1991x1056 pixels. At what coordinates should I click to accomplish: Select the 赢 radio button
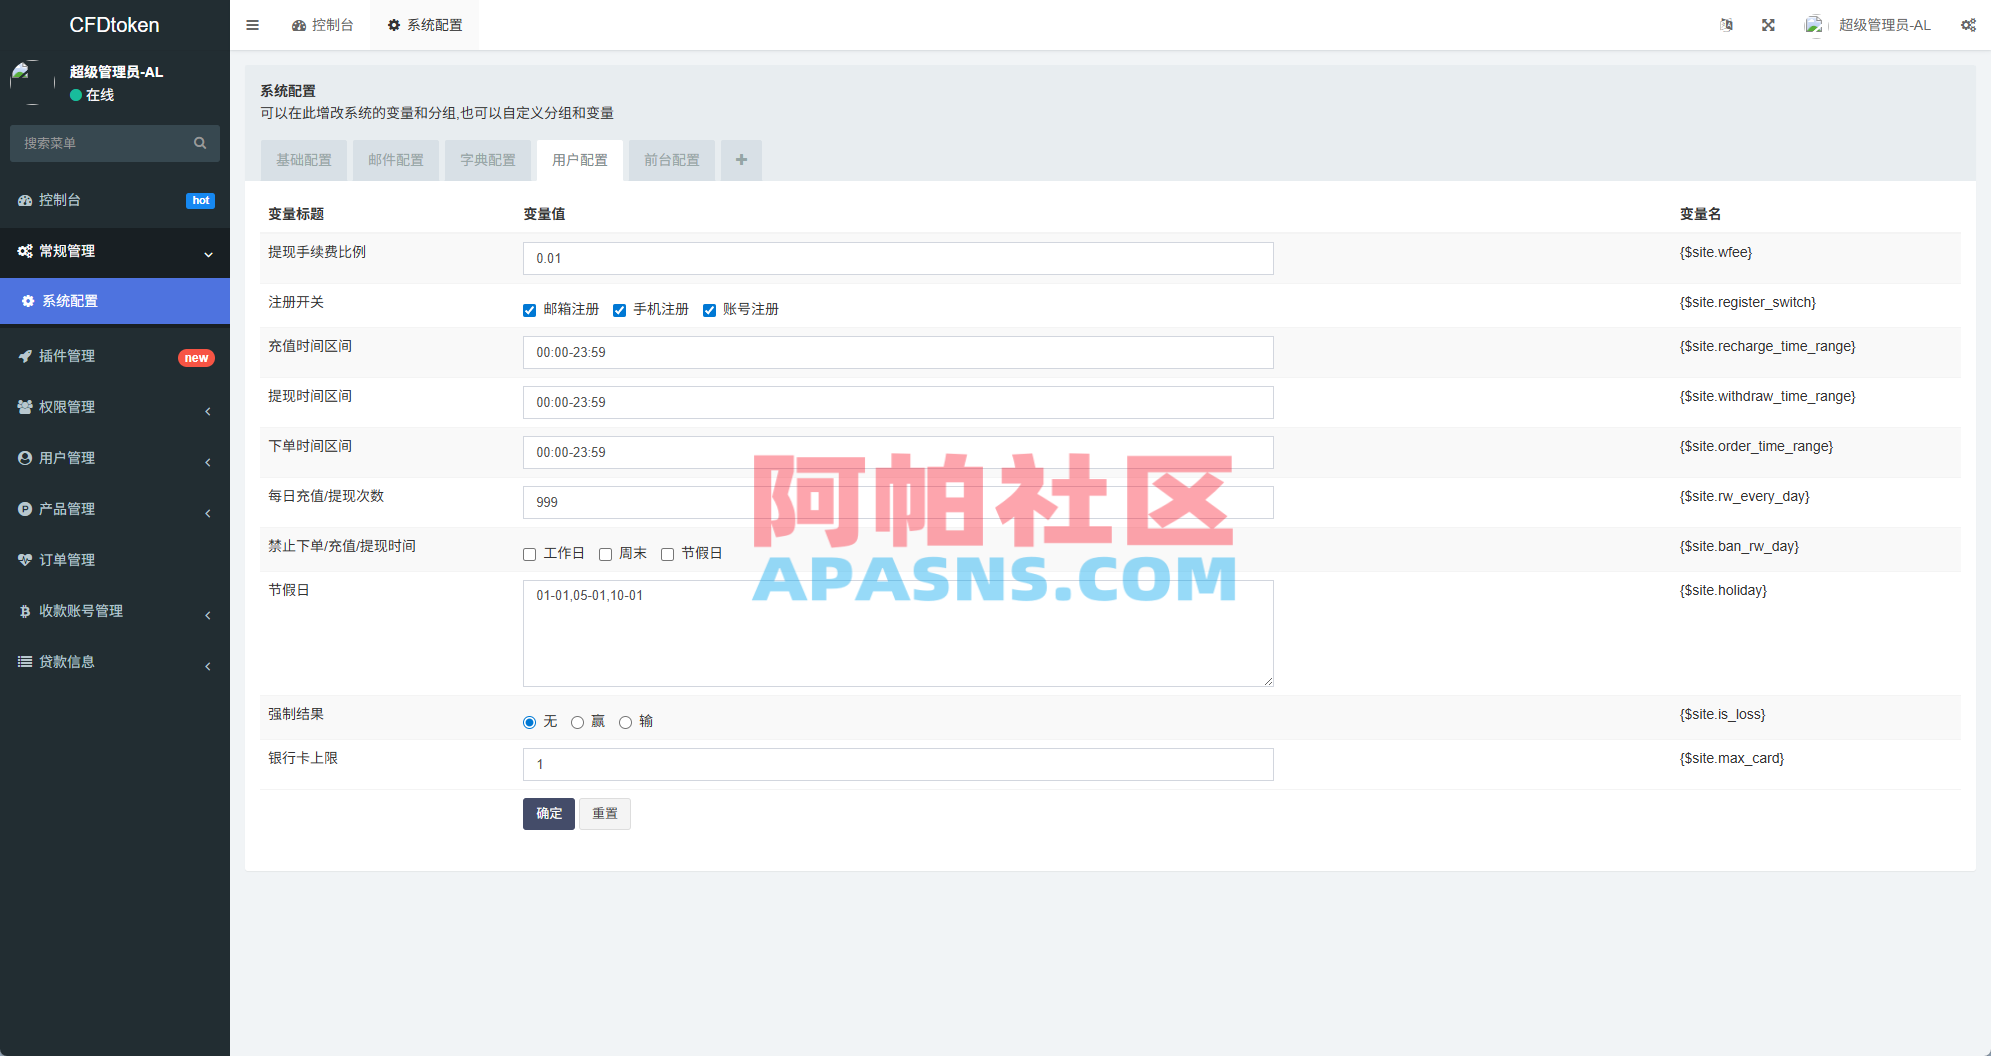(578, 722)
